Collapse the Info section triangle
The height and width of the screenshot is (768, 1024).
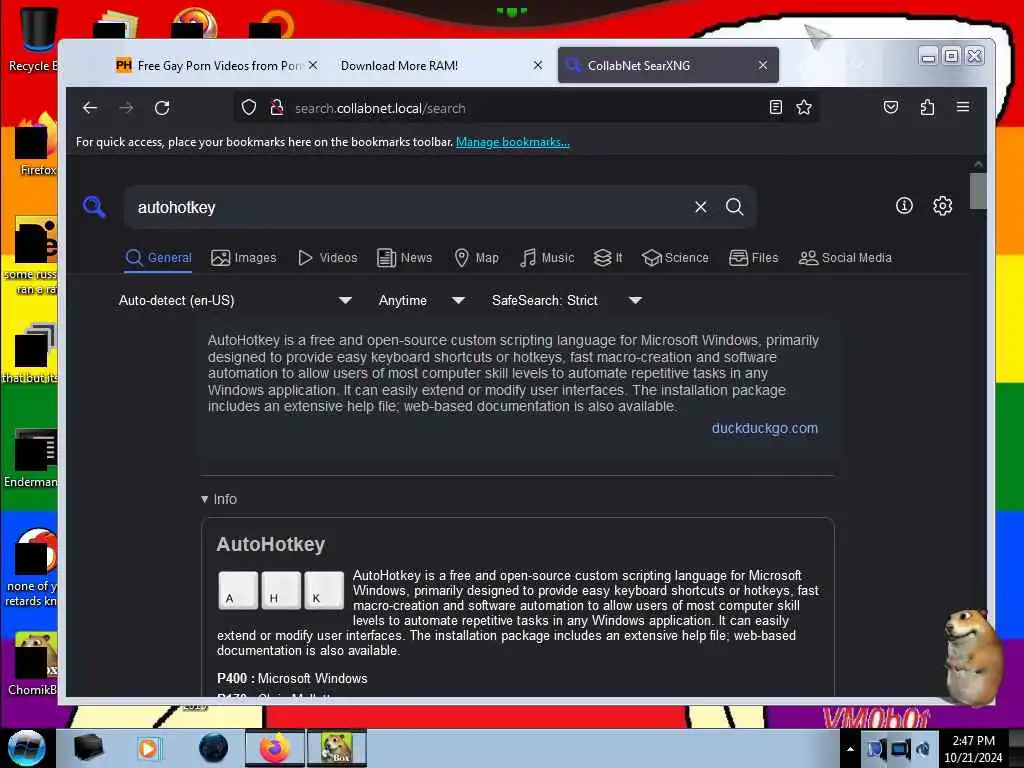[204, 499]
